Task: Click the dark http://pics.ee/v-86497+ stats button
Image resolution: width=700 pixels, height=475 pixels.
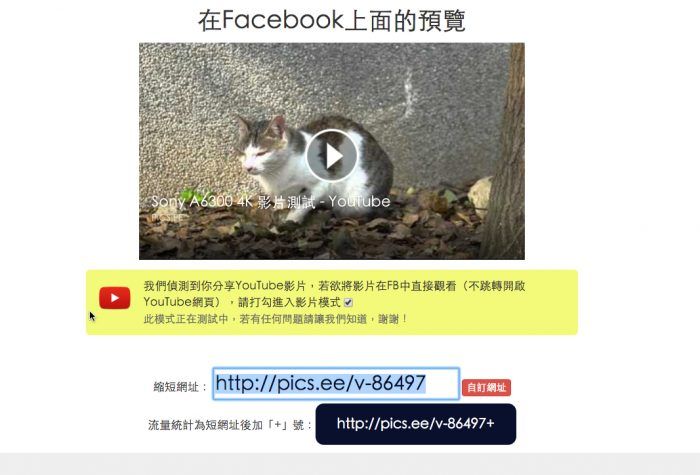Action: pyautogui.click(x=416, y=424)
